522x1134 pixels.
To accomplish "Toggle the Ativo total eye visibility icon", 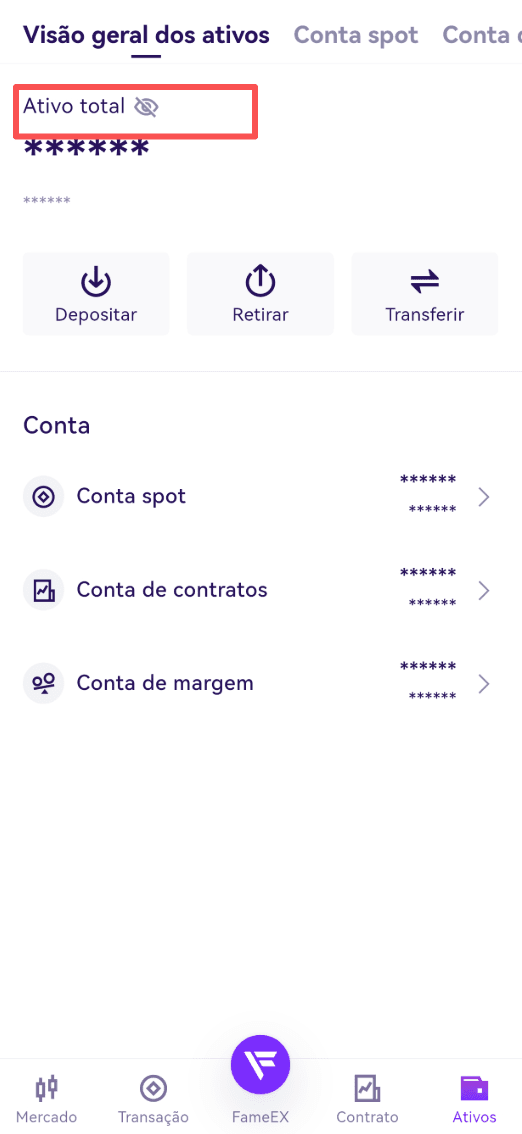I will click(146, 107).
